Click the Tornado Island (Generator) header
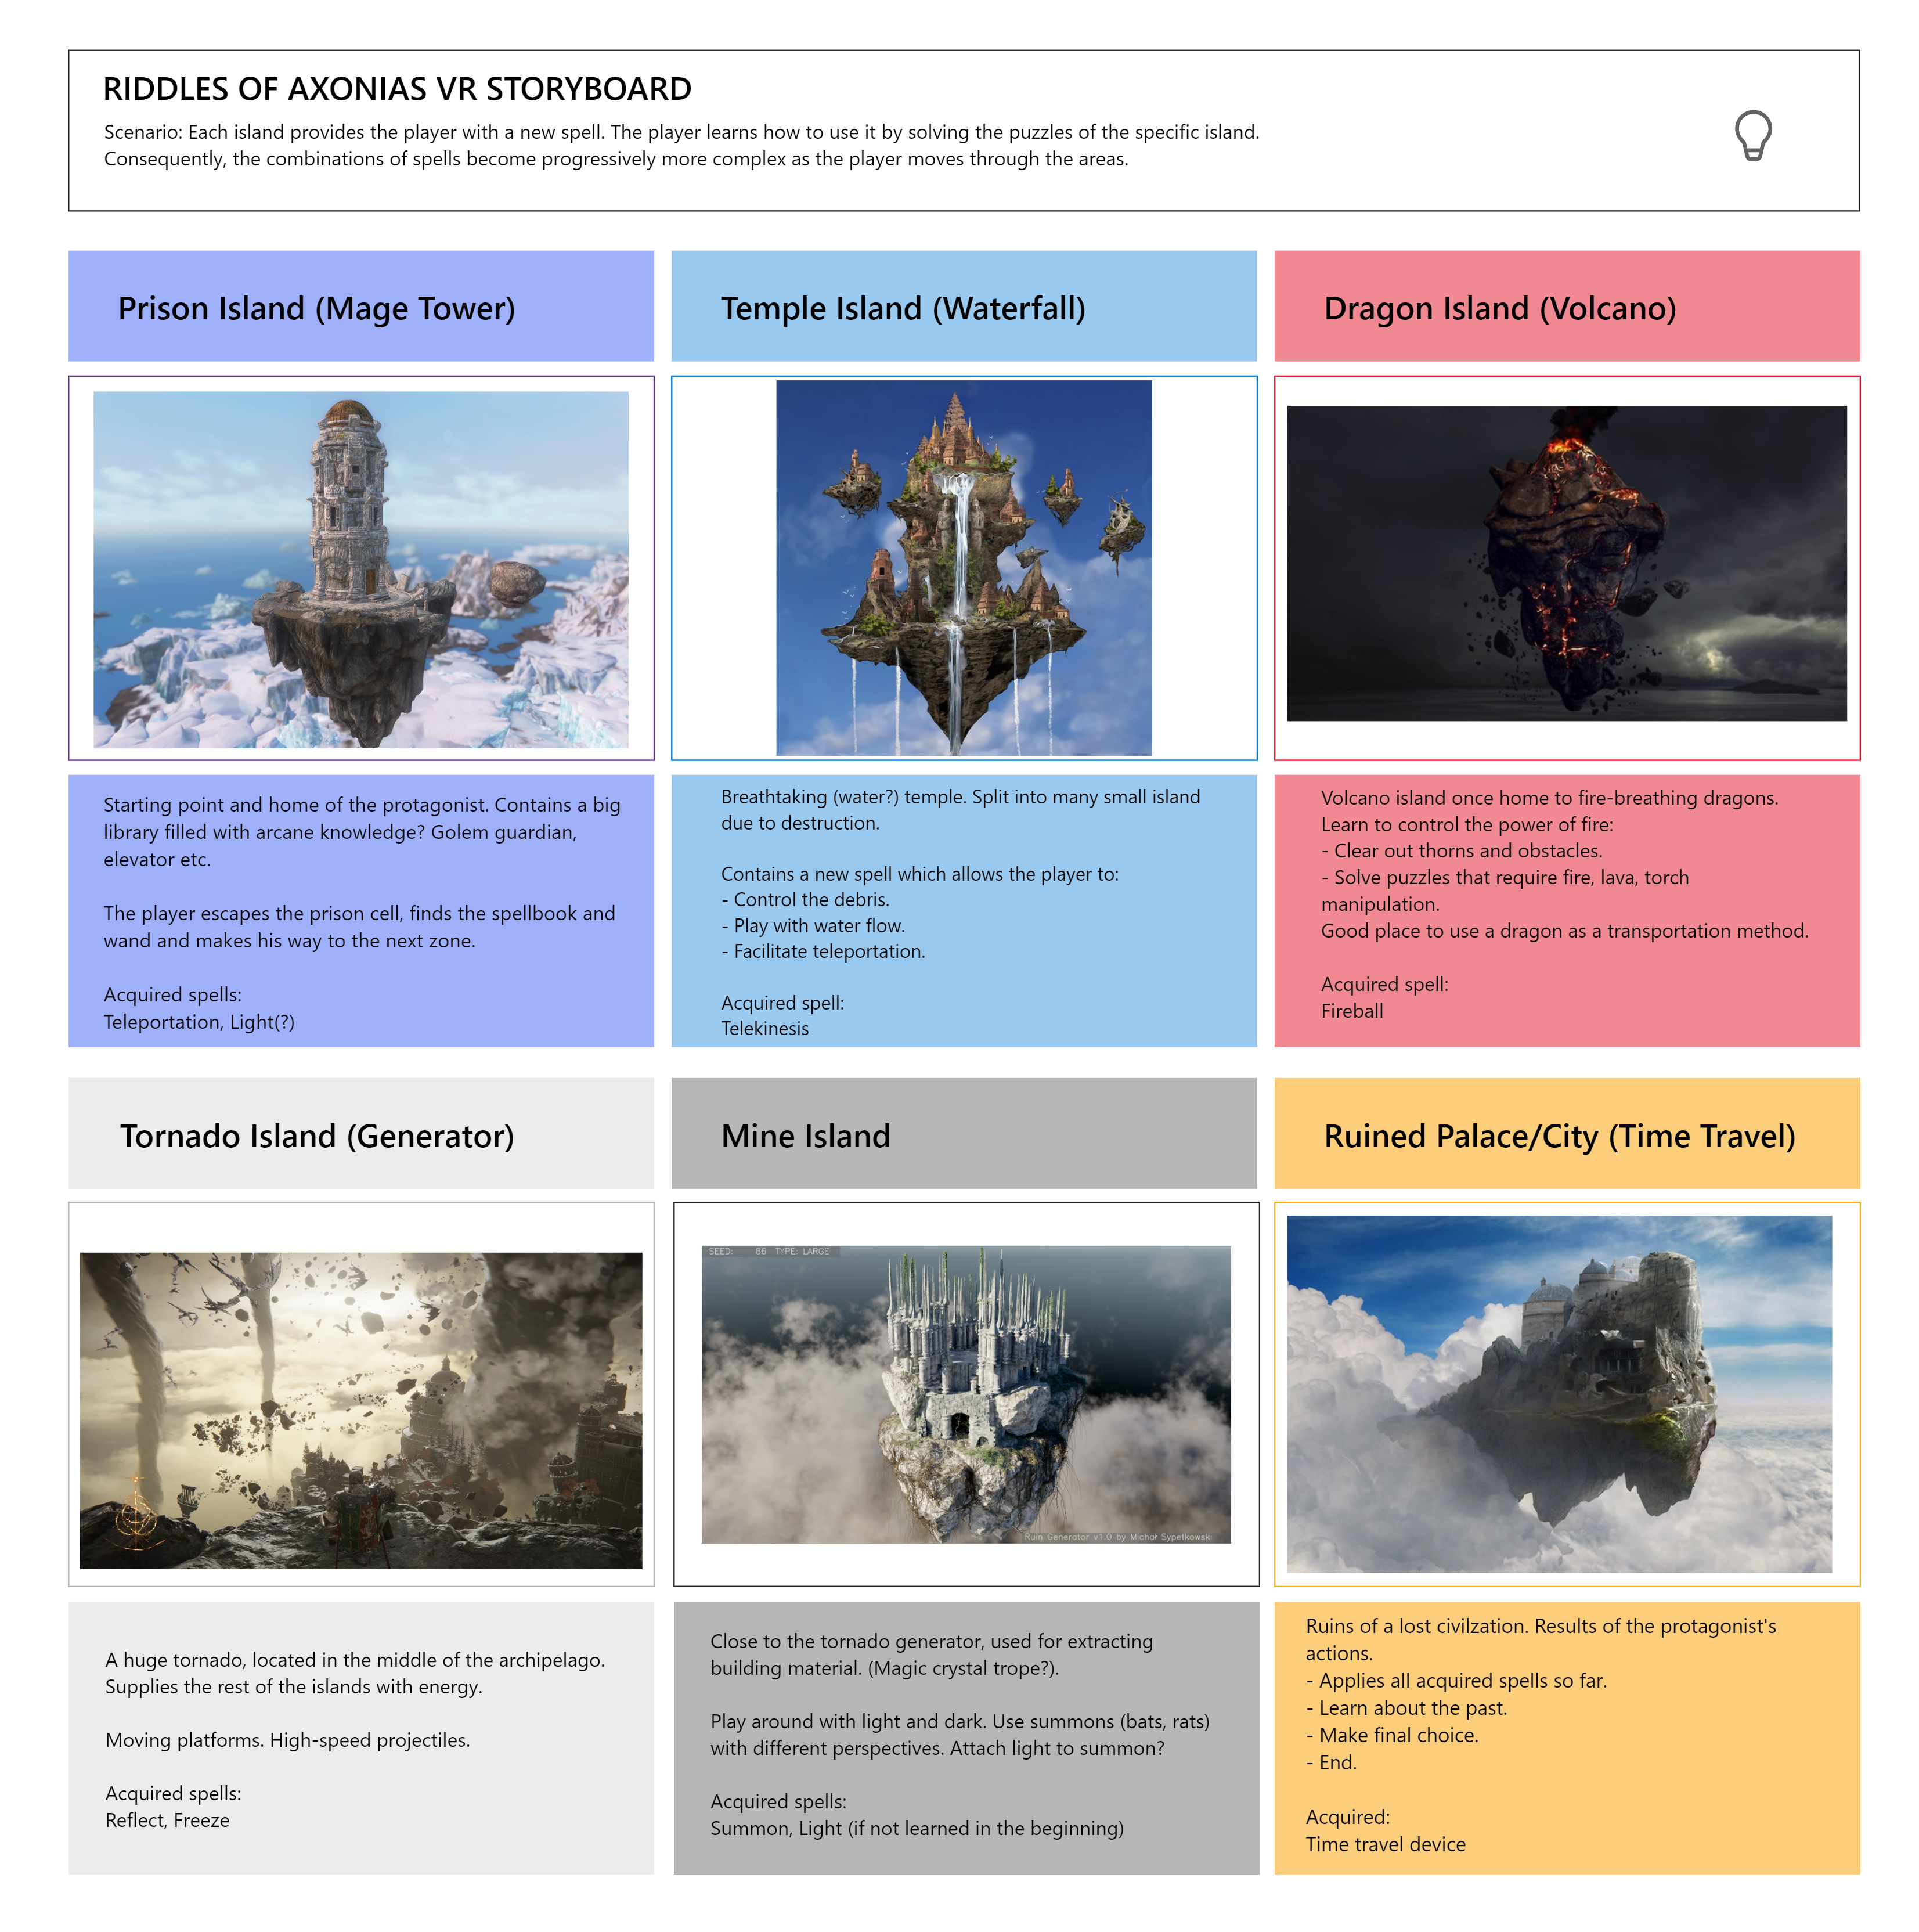 [317, 1136]
